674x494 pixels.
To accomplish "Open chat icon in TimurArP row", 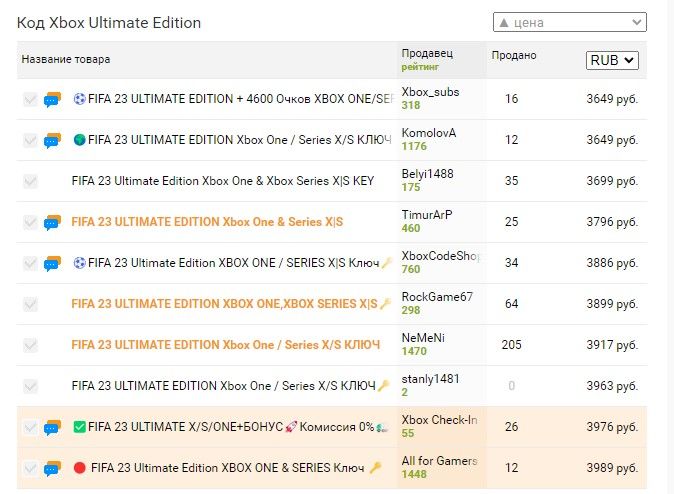I will 52,222.
